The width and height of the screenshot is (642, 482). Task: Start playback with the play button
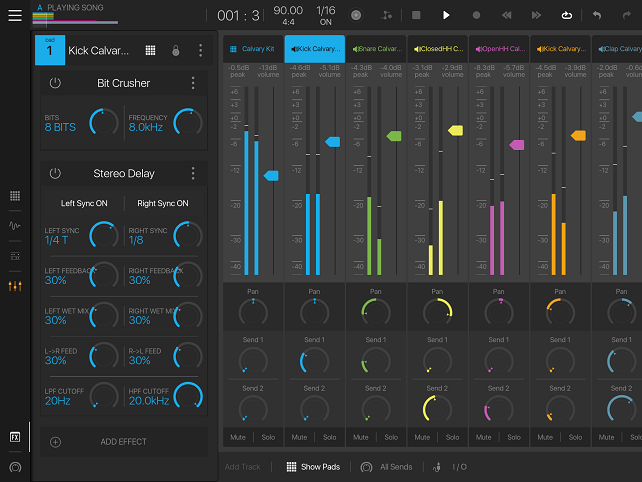[446, 15]
